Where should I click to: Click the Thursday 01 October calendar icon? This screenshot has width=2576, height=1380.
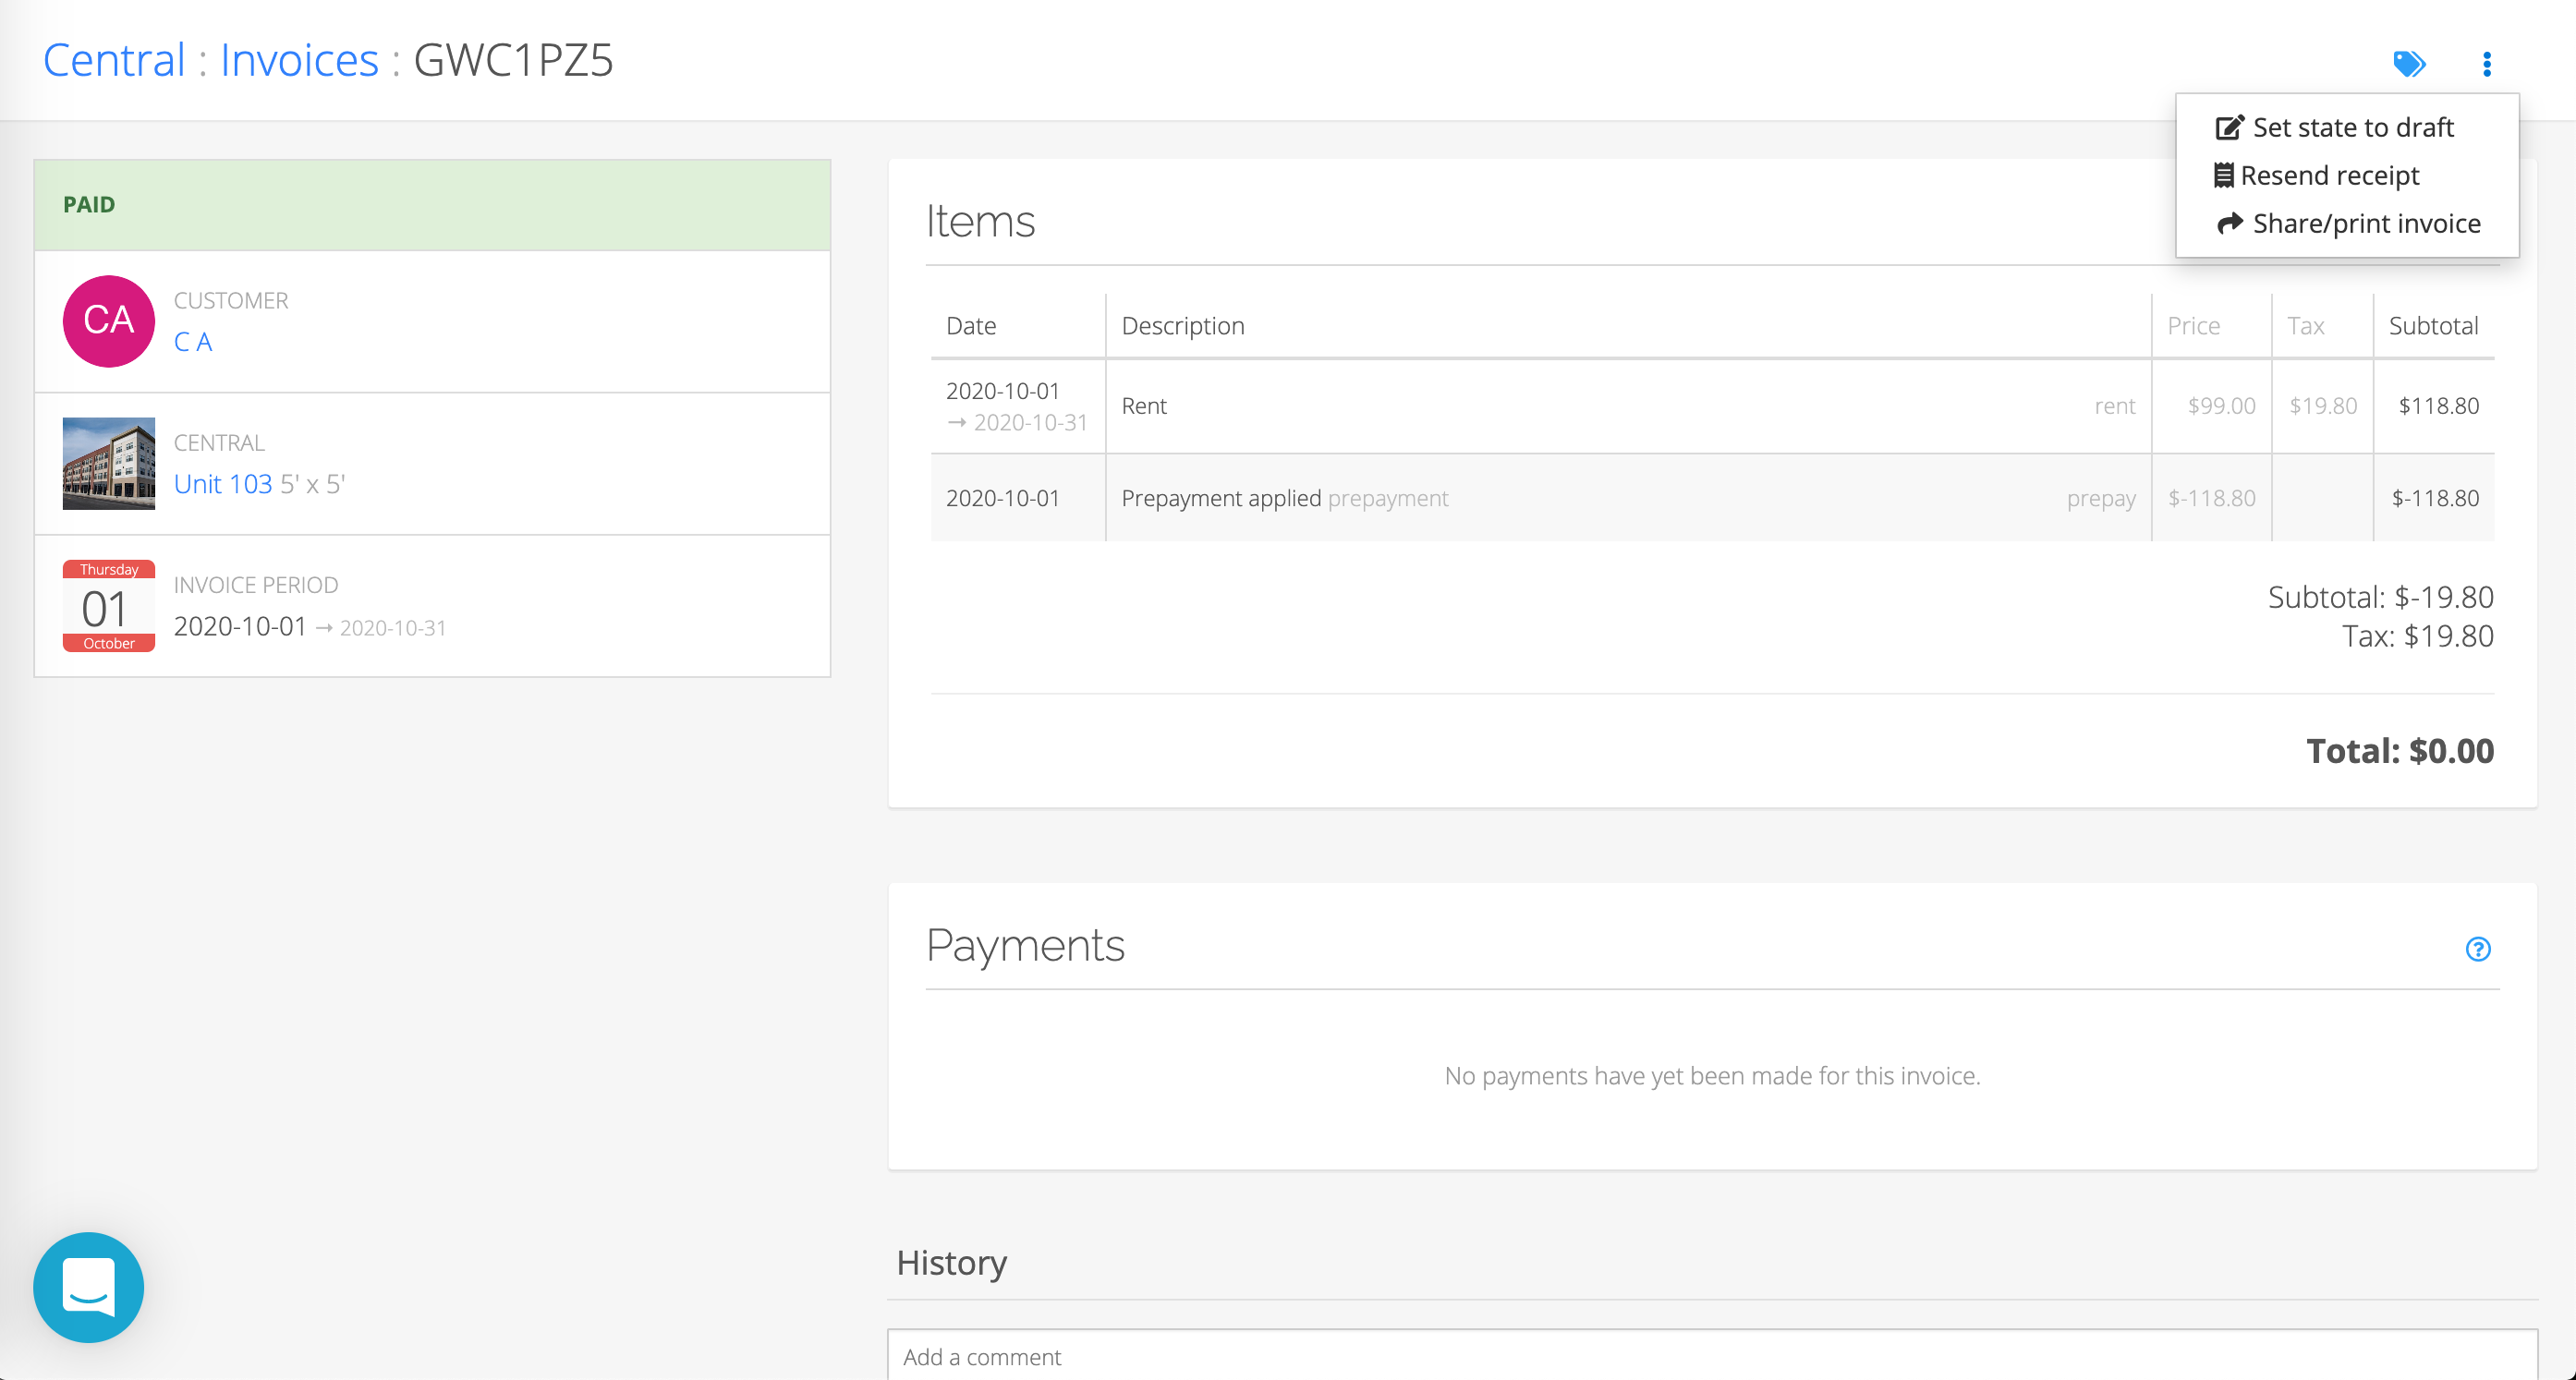108,605
